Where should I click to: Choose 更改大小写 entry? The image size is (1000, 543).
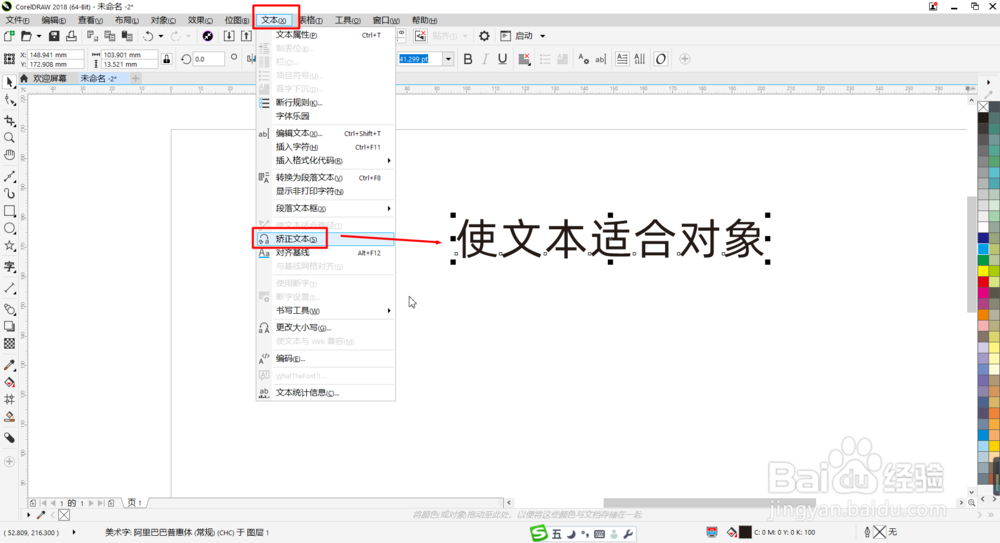coord(325,327)
